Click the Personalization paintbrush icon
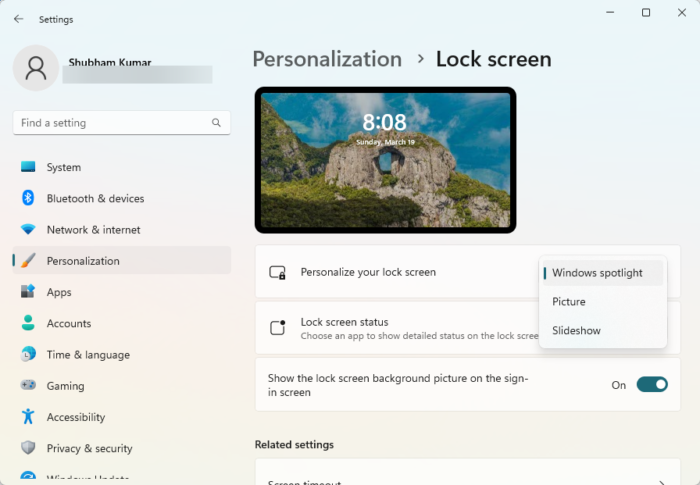 tap(28, 260)
